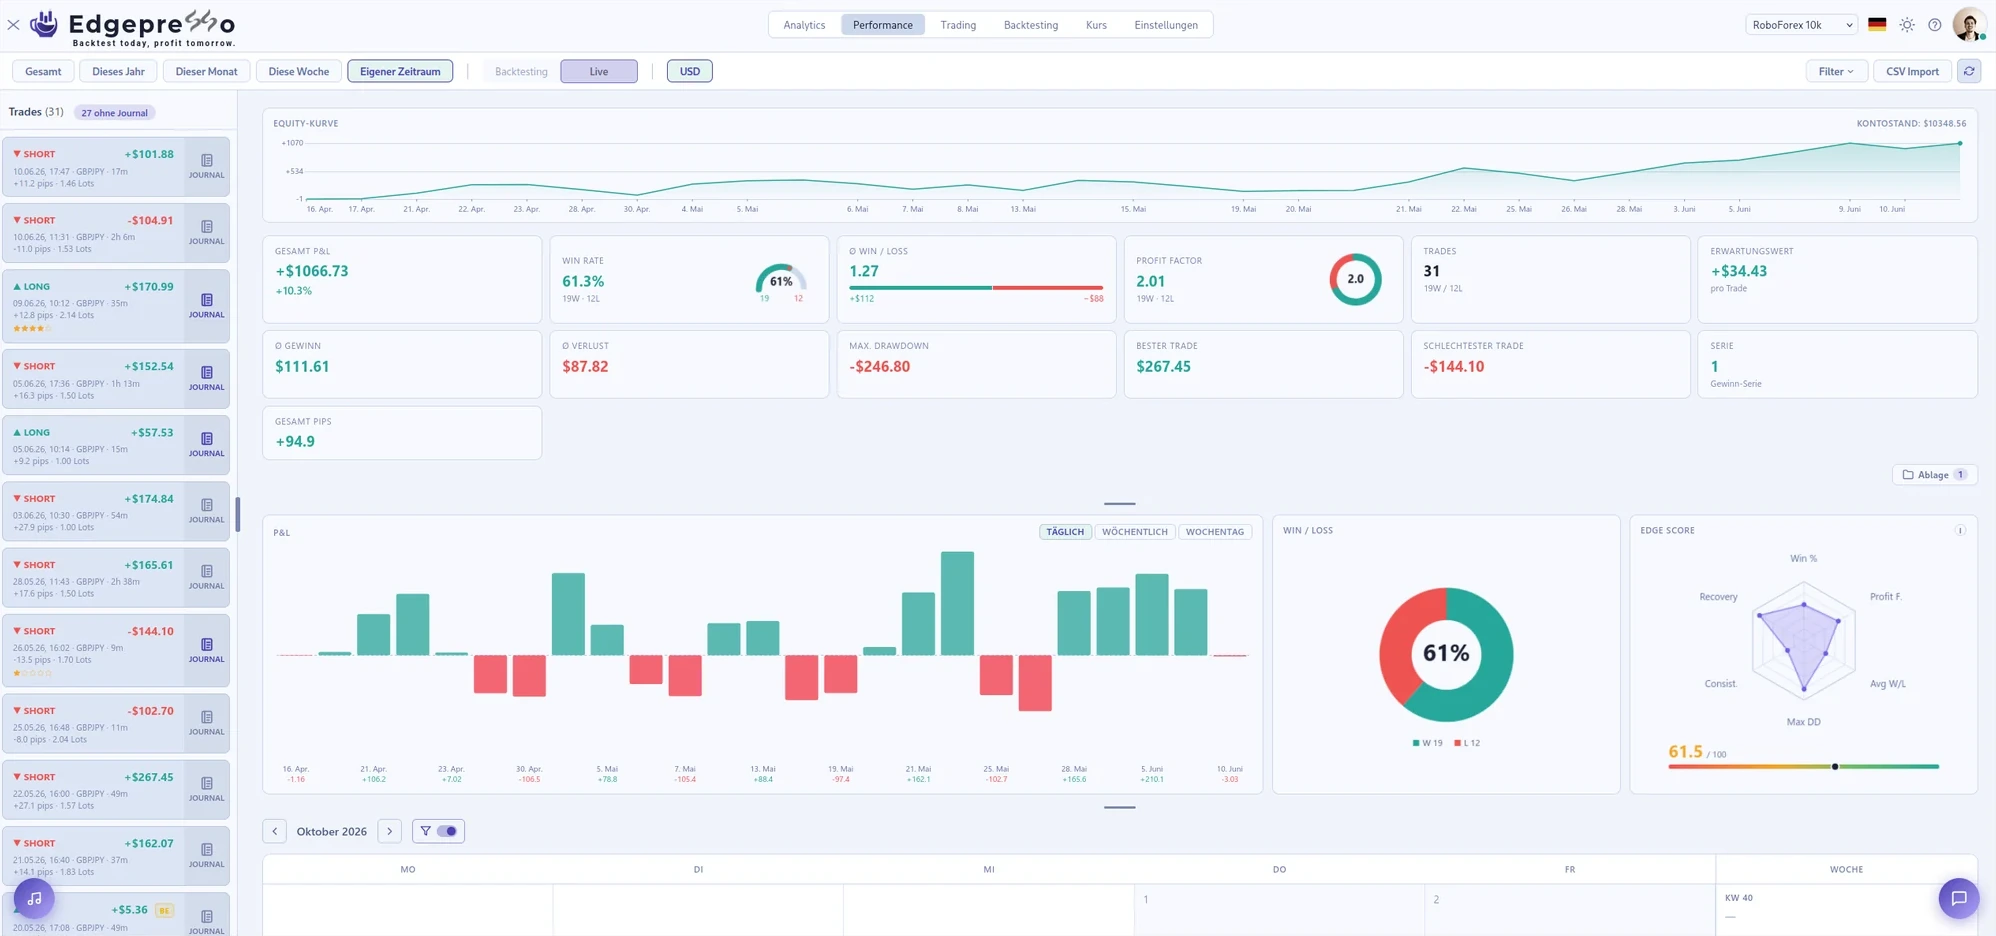Open journal for the +$170.99 long trade
Viewport: 1996px width, 936px height.
click(207, 306)
